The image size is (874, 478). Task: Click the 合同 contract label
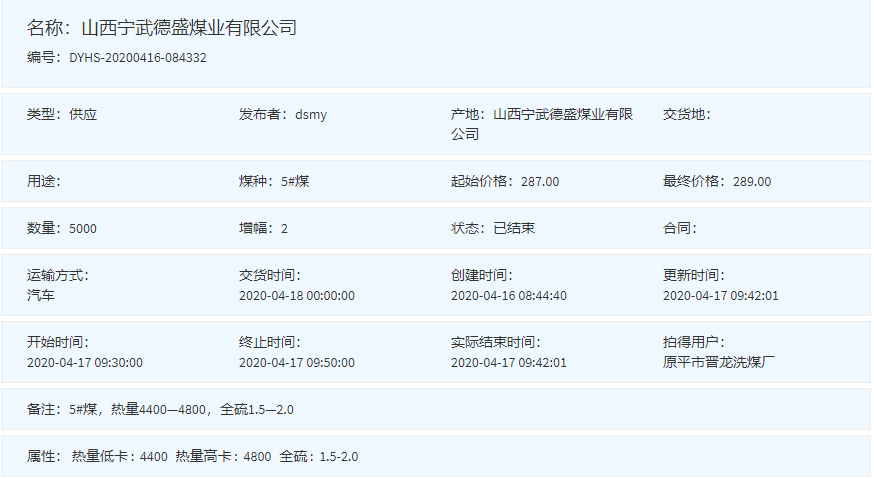tap(679, 228)
